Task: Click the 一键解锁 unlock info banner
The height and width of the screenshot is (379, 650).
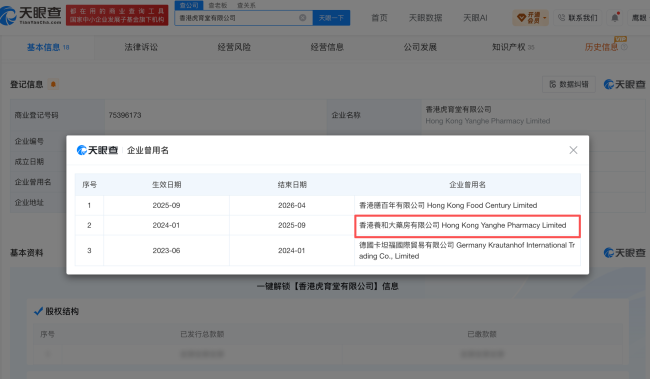Action: click(327, 286)
